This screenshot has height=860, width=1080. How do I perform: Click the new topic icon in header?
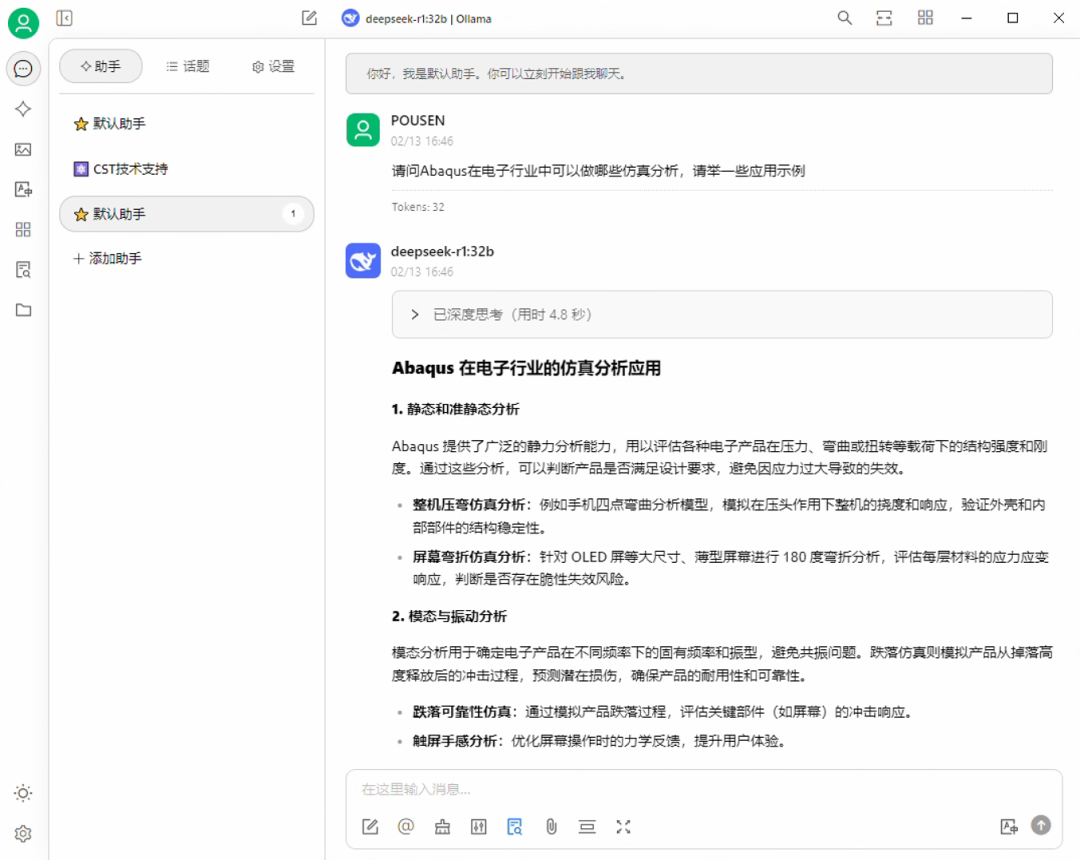coord(309,18)
